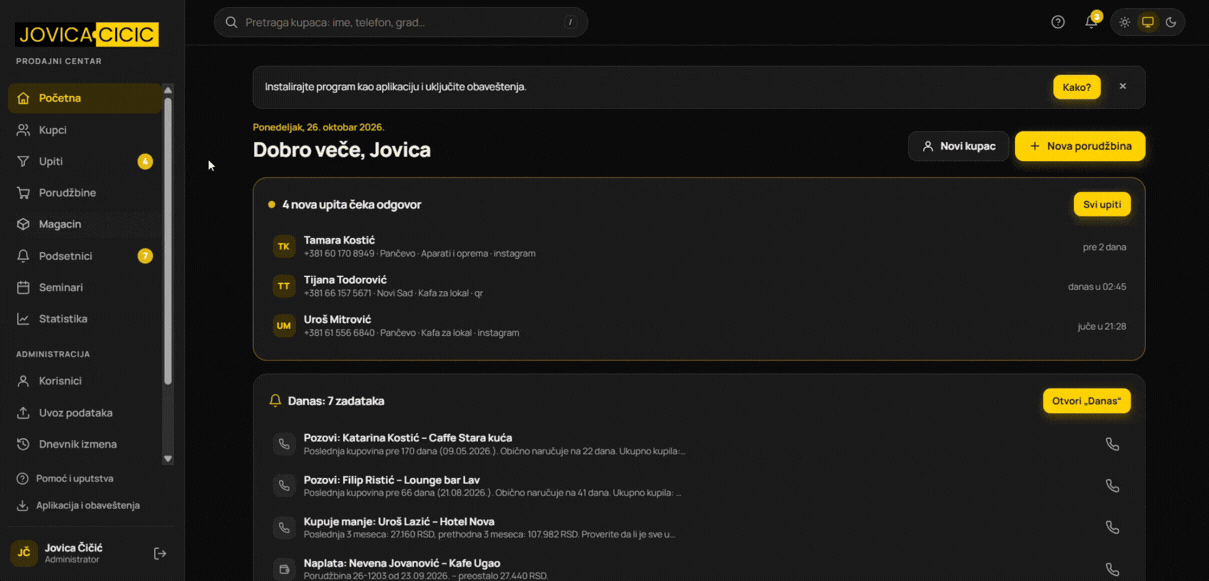Screen dimensions: 1209x581
Task: Click phone icon for Filip Ristić task
Action: [1112, 486]
